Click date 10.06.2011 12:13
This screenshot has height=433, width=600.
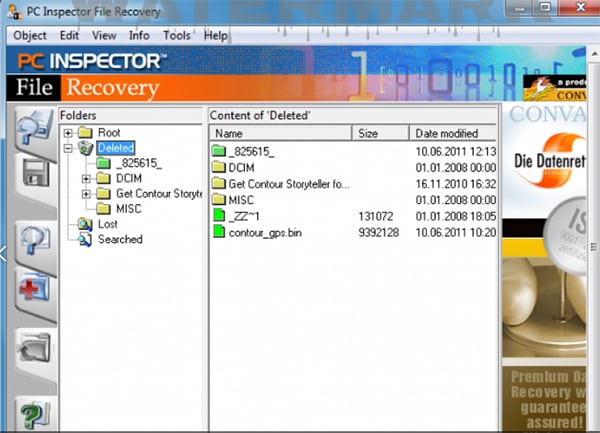pyautogui.click(x=456, y=151)
